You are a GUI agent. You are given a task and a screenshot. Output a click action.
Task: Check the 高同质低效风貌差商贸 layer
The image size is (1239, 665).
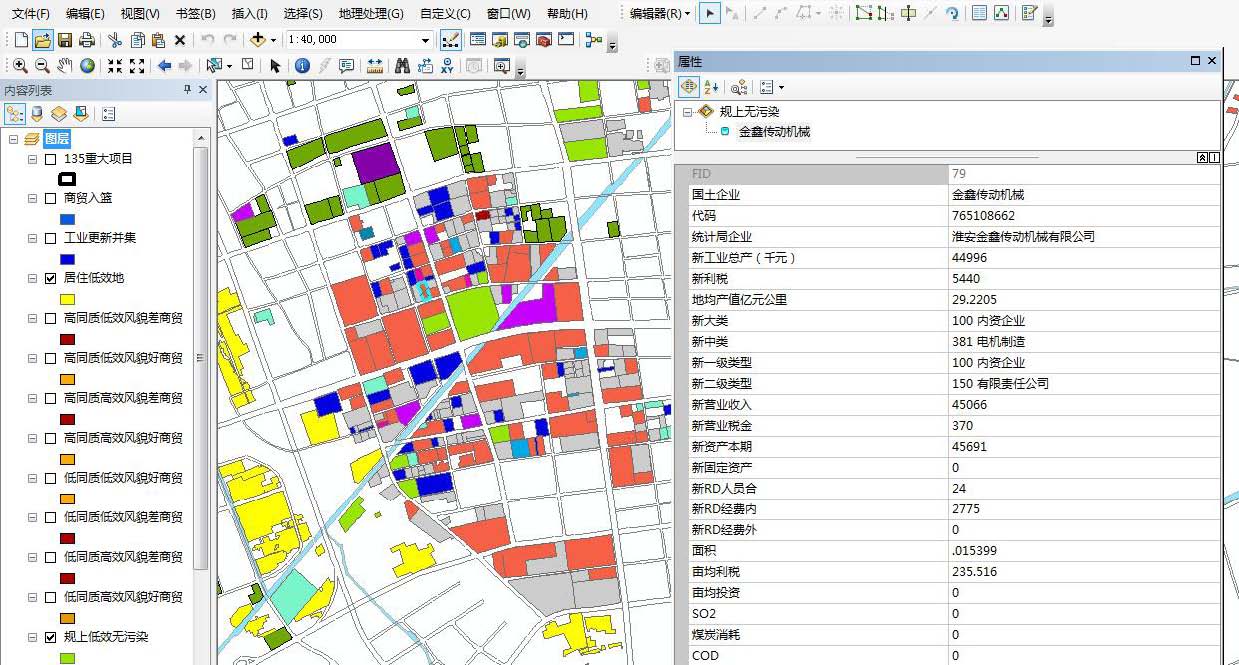pos(50,319)
